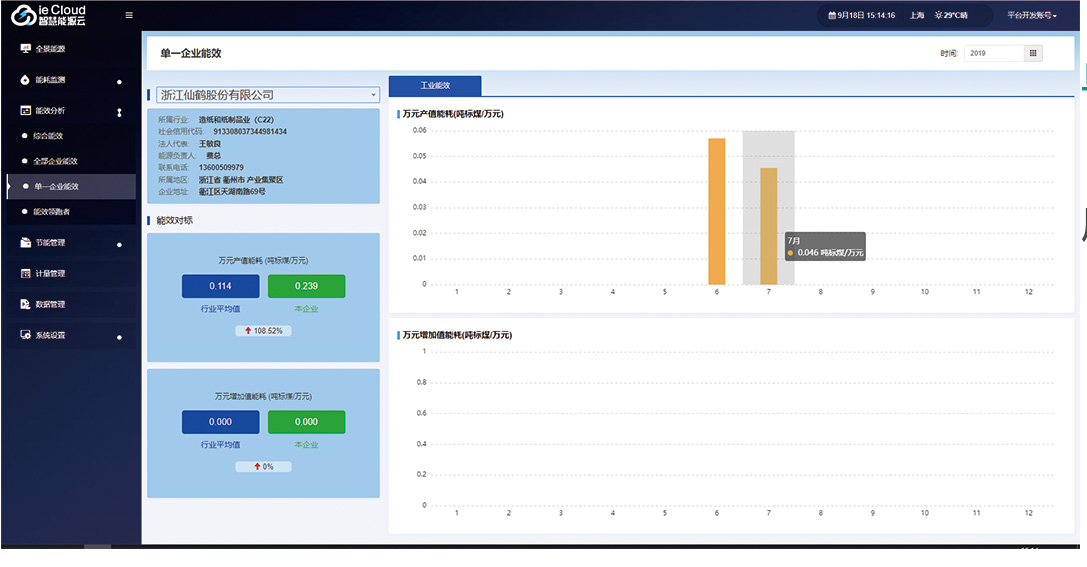Open 全景能源 from the sidebar
The image size is (1087, 567).
tap(50, 48)
